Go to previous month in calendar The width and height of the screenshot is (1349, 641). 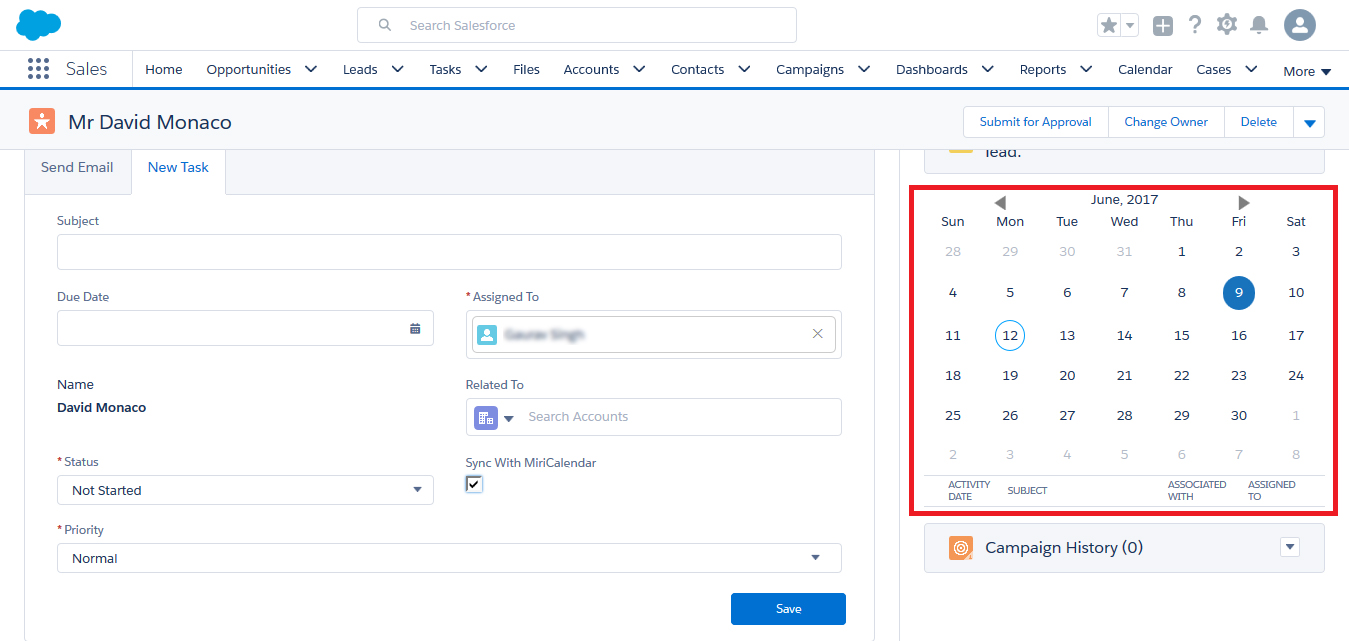(x=999, y=203)
